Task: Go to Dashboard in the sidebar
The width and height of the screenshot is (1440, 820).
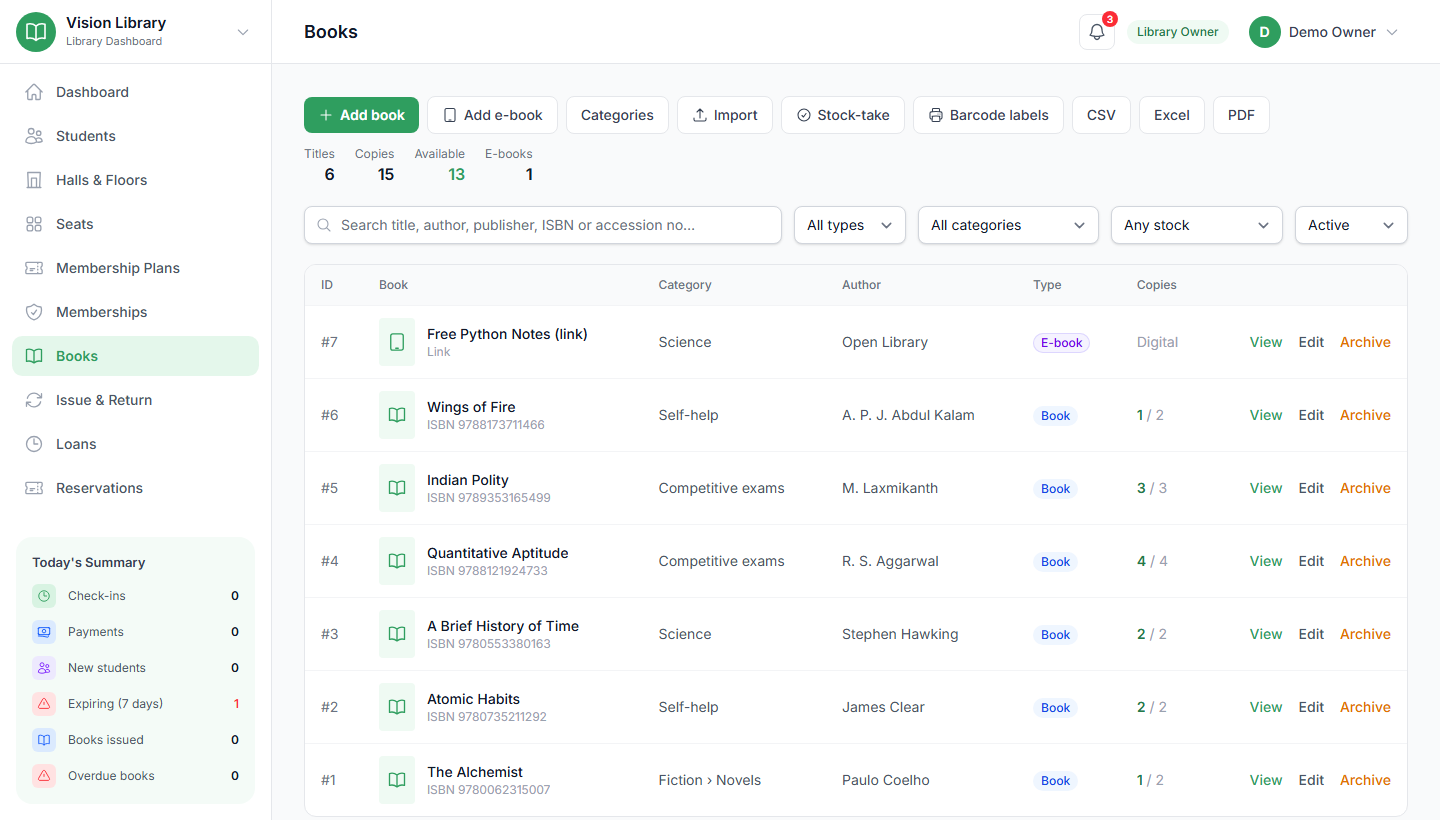Action: click(x=135, y=92)
